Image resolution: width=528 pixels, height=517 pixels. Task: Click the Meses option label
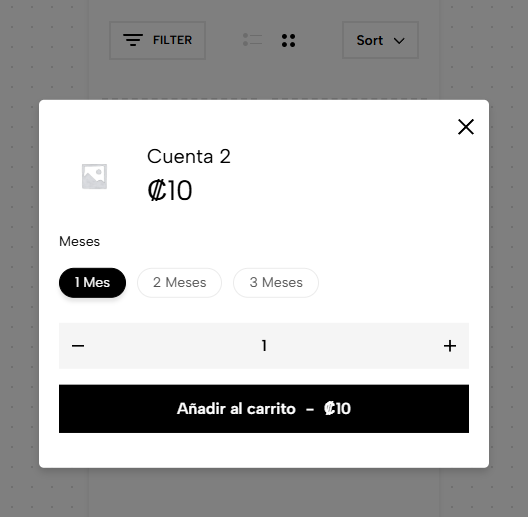(79, 241)
